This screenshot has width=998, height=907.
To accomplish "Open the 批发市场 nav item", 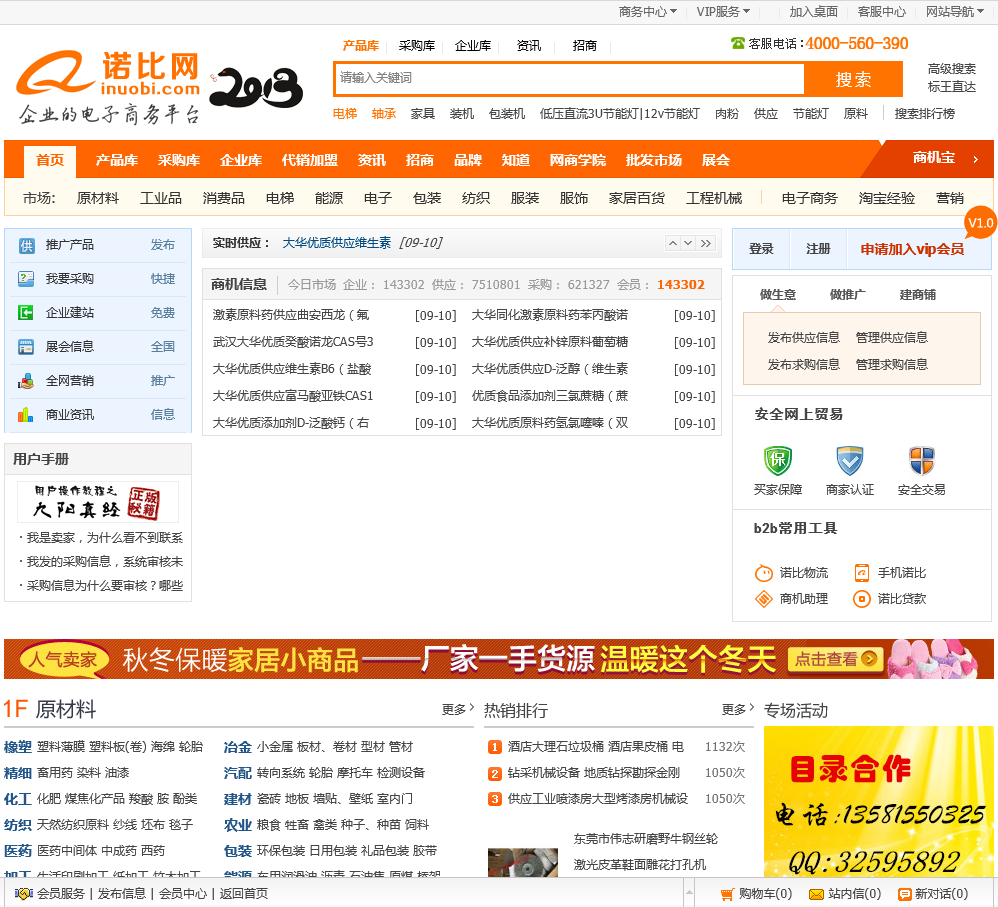I will [654, 160].
